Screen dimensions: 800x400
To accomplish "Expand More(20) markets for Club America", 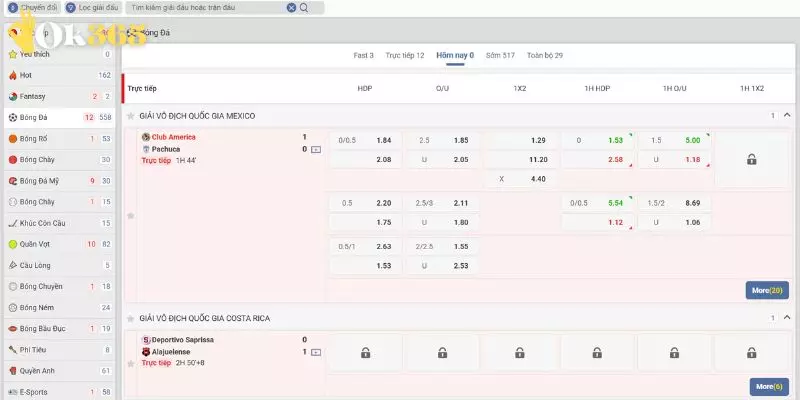I will [x=767, y=290].
